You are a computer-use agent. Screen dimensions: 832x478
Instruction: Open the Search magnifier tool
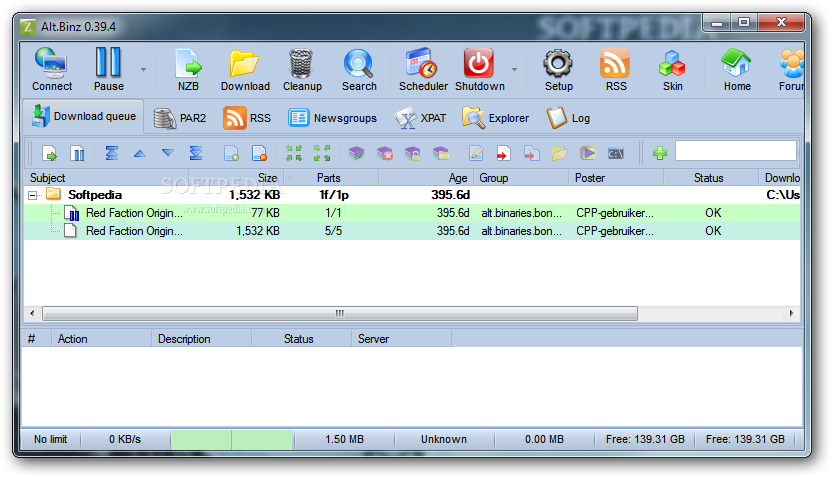(x=359, y=69)
